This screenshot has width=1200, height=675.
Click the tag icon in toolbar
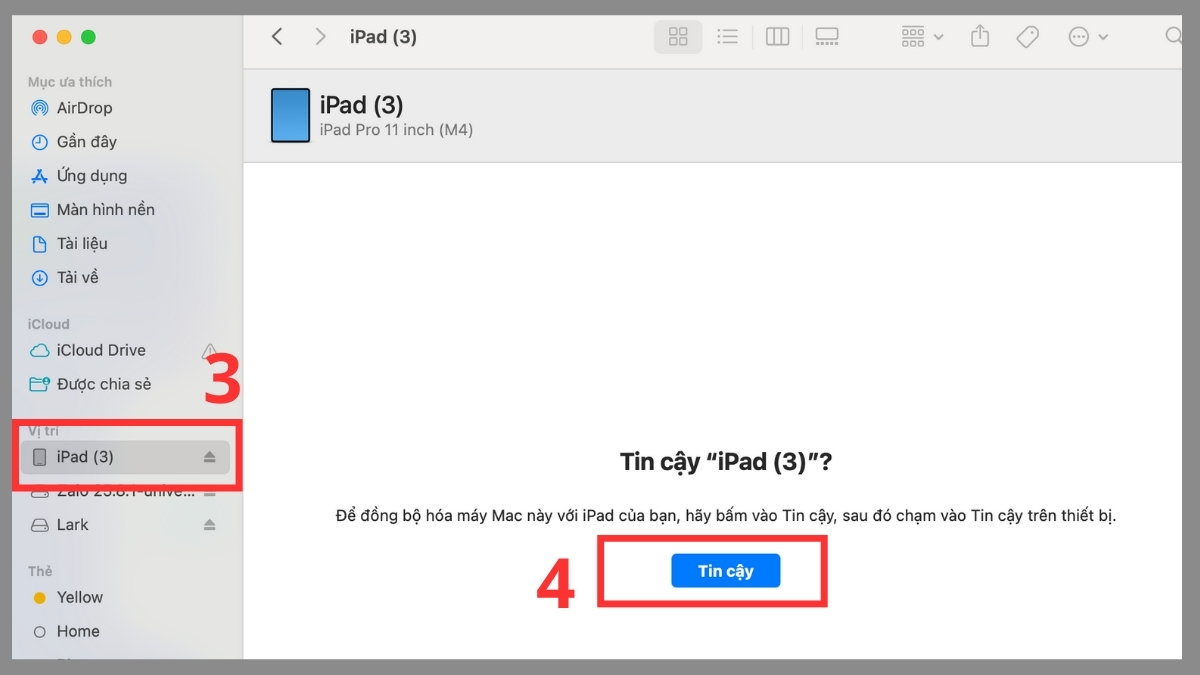[1027, 37]
